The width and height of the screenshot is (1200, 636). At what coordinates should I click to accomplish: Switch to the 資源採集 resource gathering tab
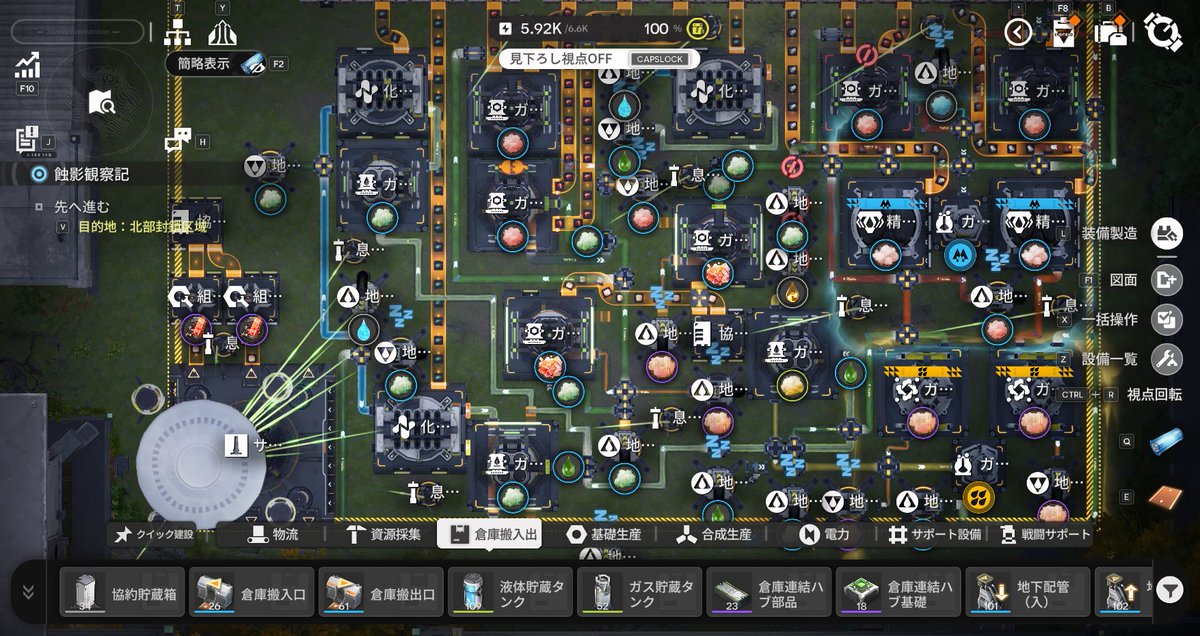pos(383,535)
